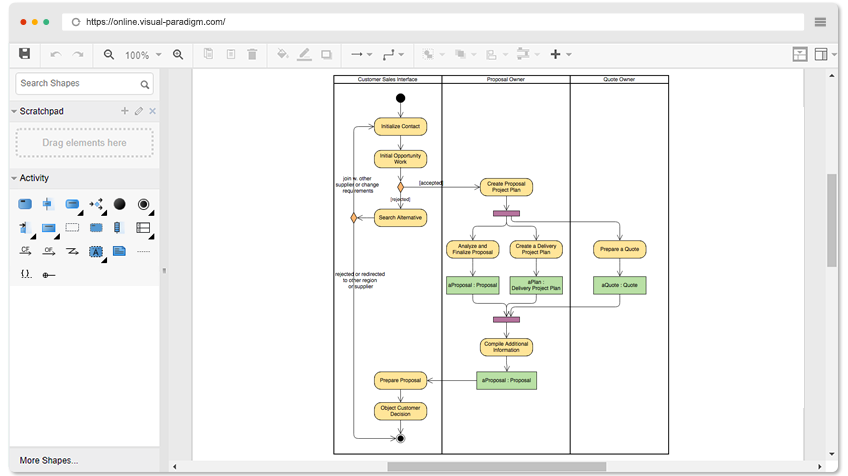
Task: Redo the last action
Action: pyautogui.click(x=78, y=54)
